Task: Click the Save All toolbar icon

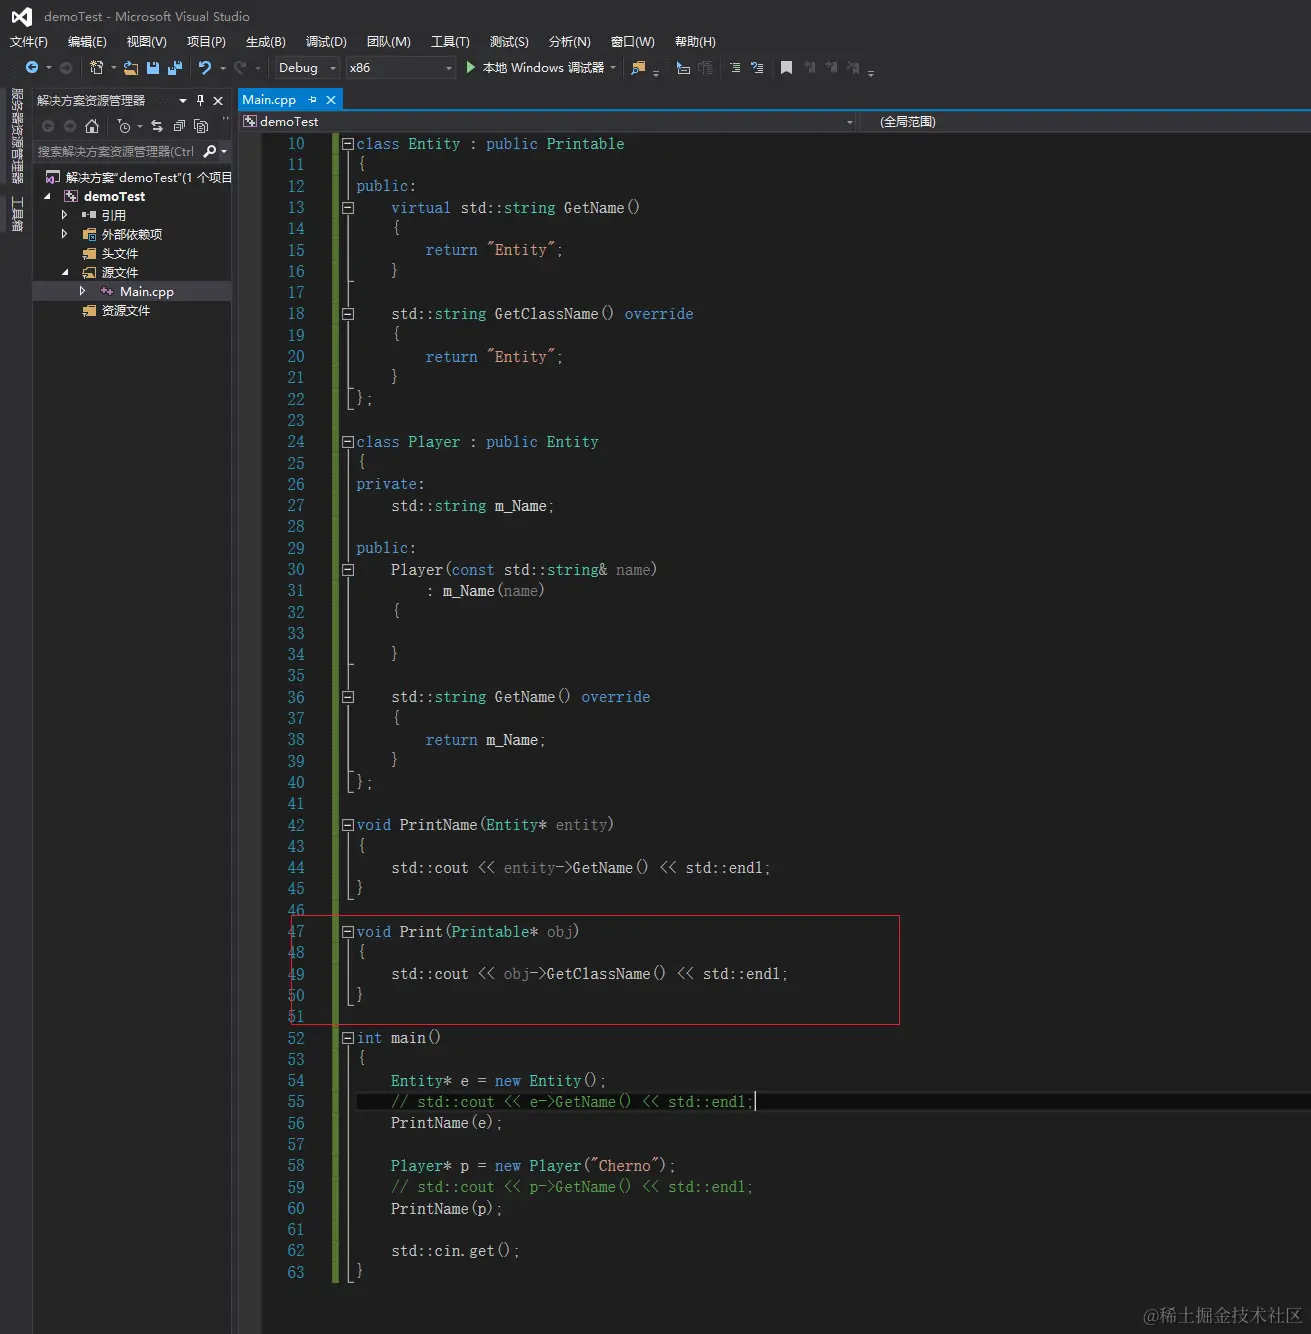Action: pyautogui.click(x=175, y=68)
